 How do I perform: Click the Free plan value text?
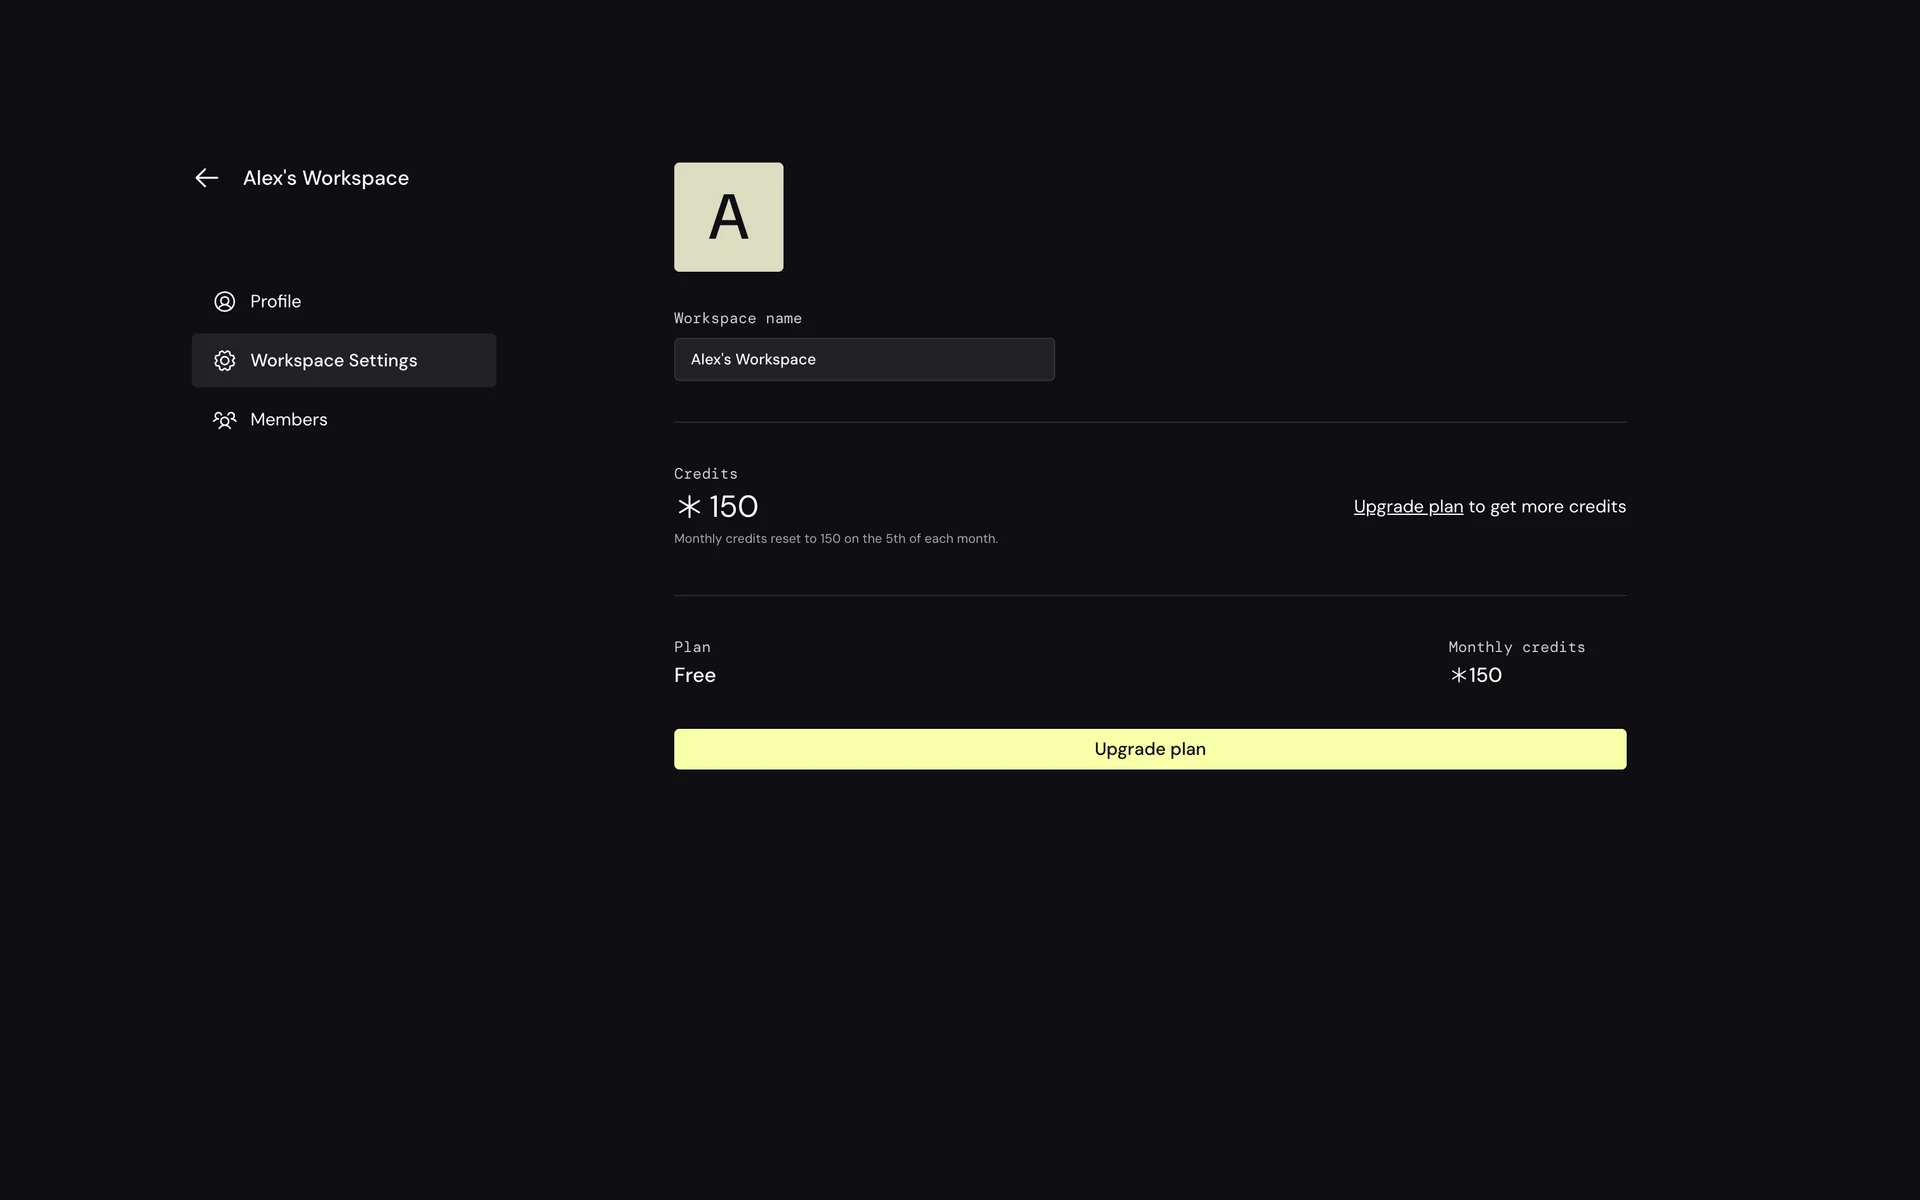click(x=694, y=676)
